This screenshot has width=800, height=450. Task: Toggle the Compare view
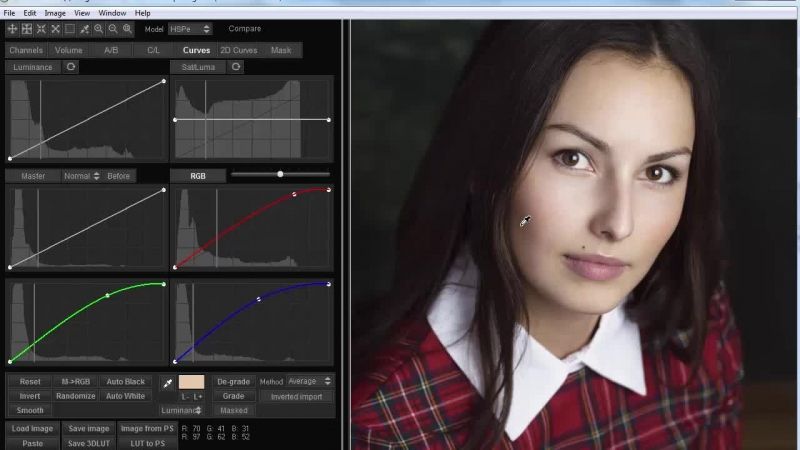(x=244, y=29)
